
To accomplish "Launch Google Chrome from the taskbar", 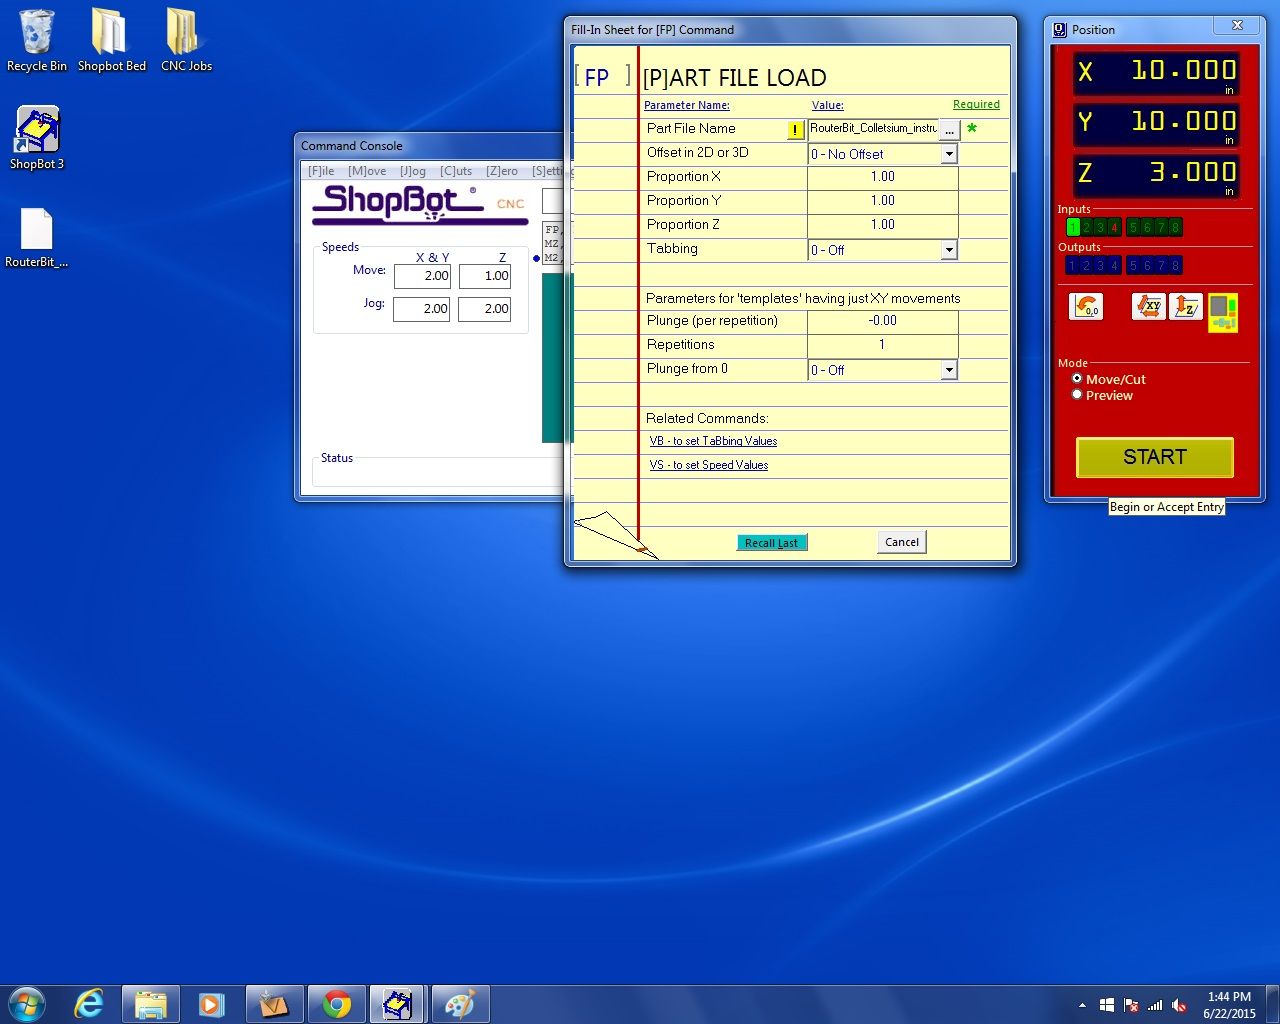I will [337, 1004].
